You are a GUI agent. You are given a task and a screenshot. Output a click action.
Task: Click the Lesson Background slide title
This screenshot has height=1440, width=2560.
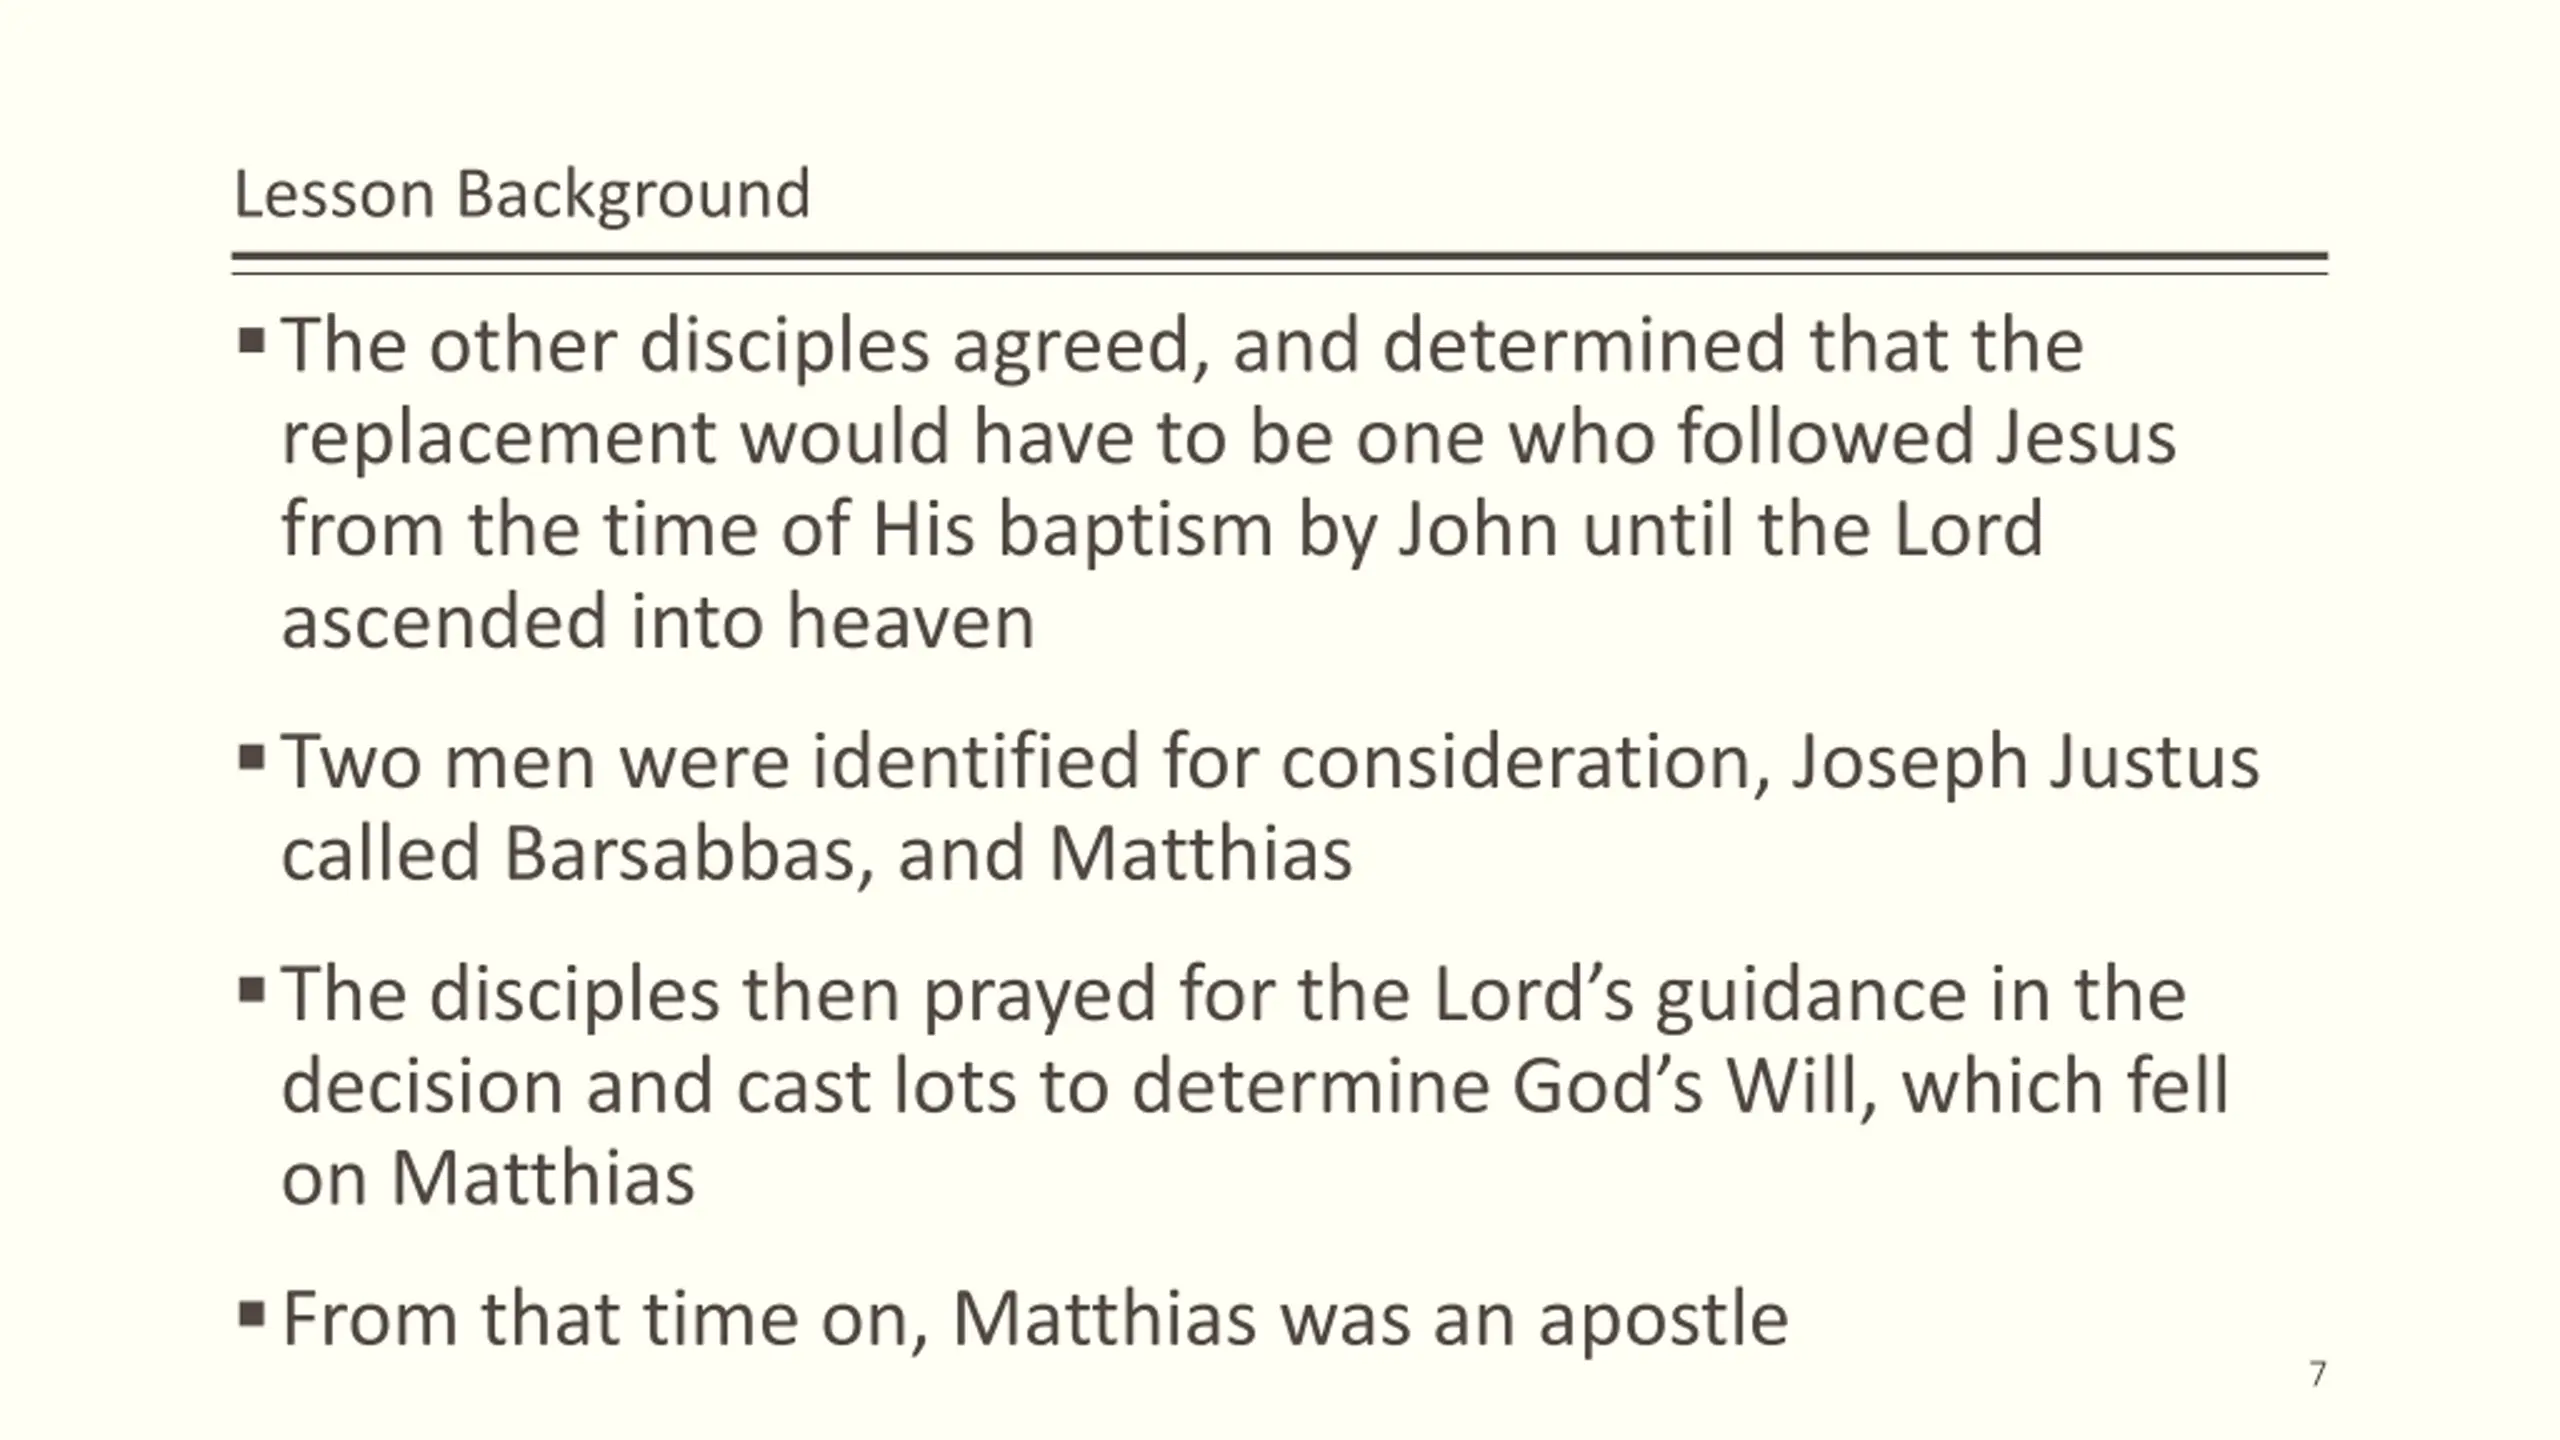[x=521, y=195]
